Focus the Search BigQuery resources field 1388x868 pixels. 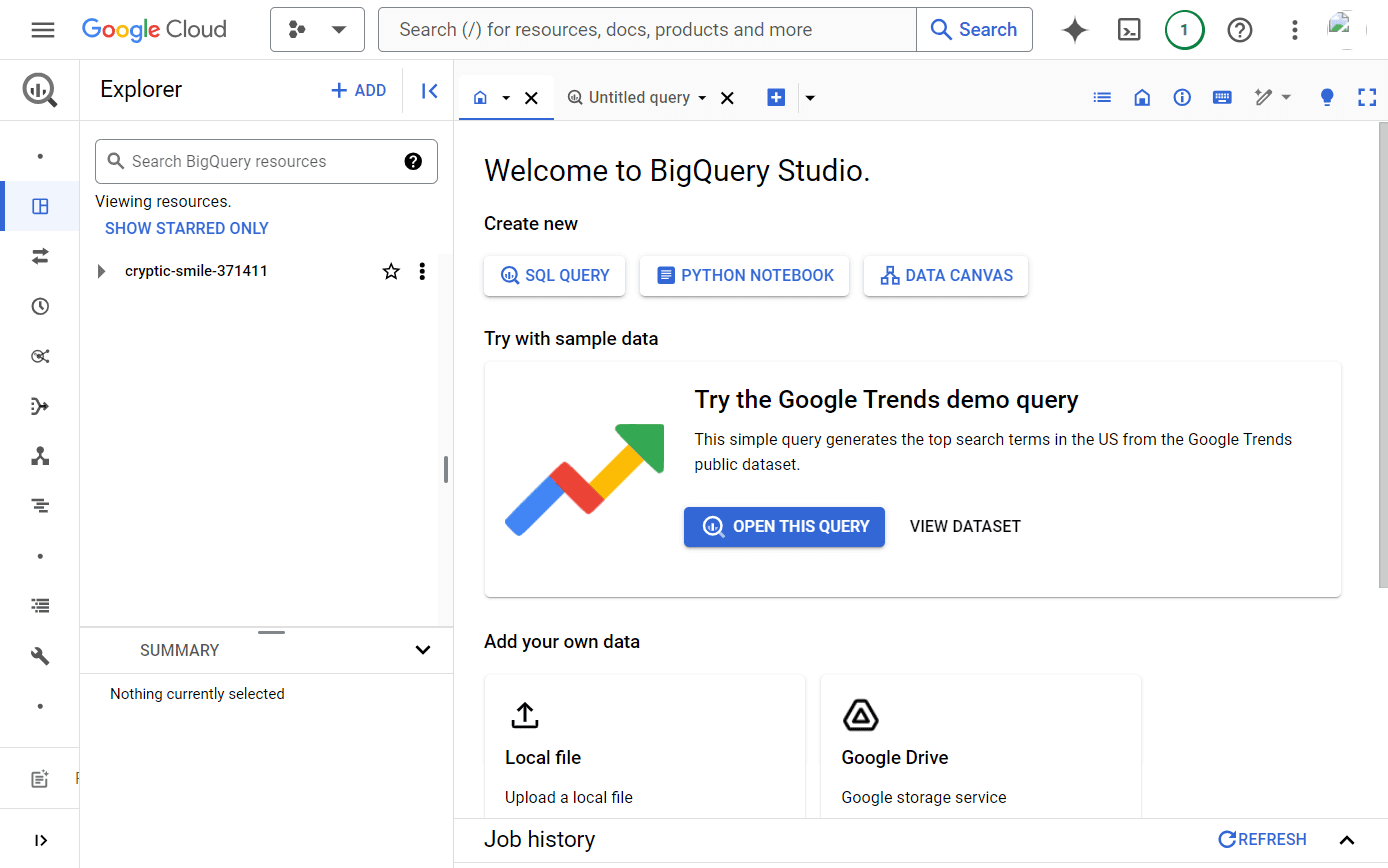(266, 161)
